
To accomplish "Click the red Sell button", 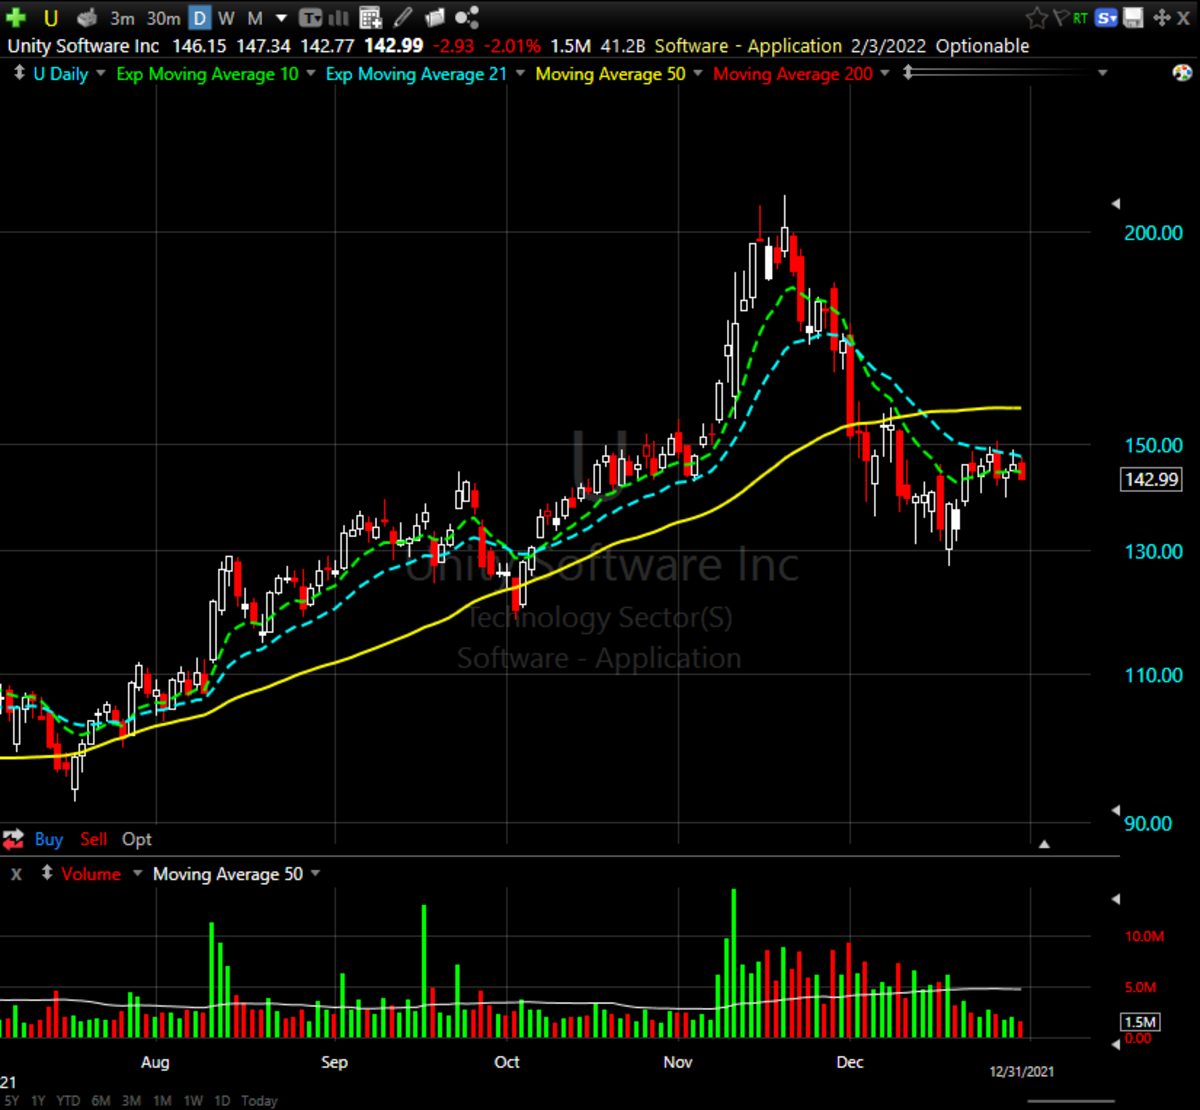I will coord(94,840).
